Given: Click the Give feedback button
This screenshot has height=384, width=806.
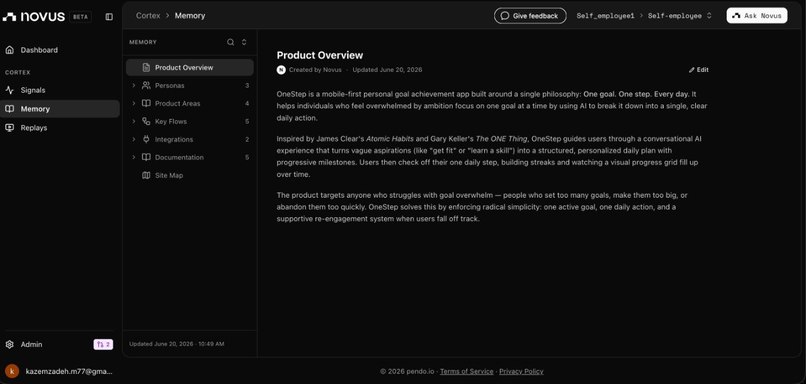Looking at the screenshot, I should pyautogui.click(x=530, y=16).
